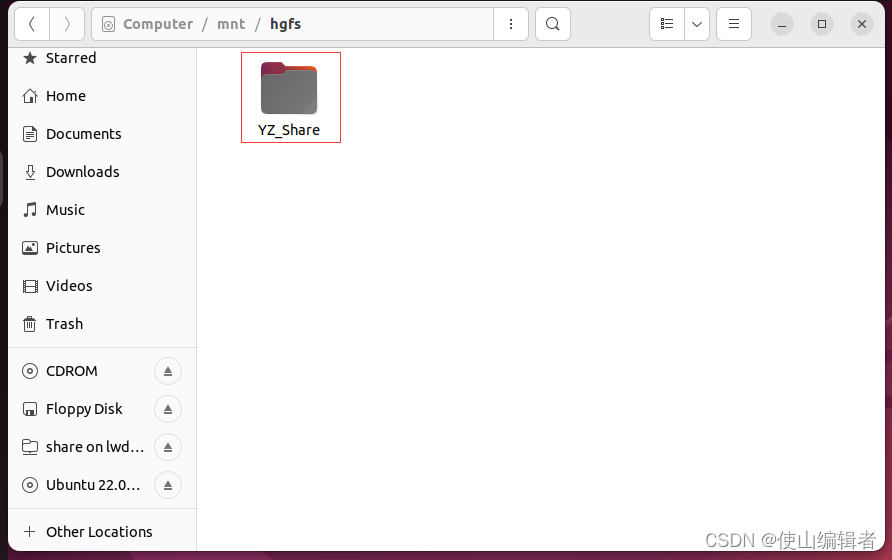Click the Computer path segment
Screen dimensions: 892x560
tap(158, 24)
